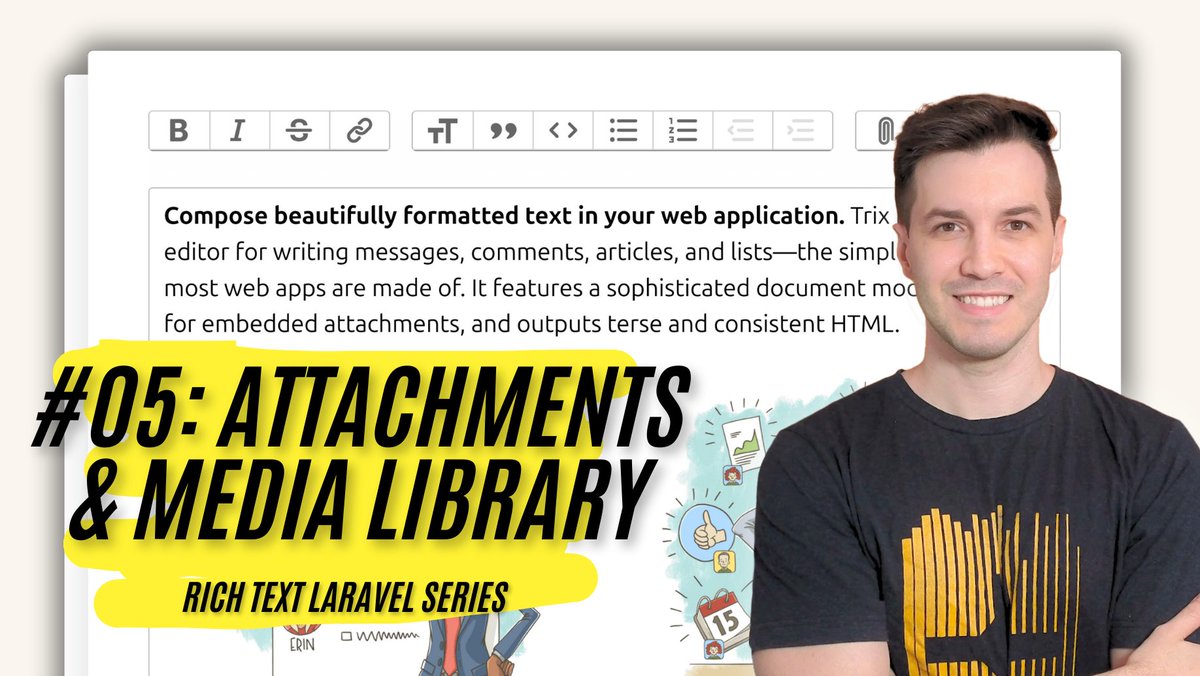Toggle strikethrough formatting
The width and height of the screenshot is (1200, 676).
[297, 130]
